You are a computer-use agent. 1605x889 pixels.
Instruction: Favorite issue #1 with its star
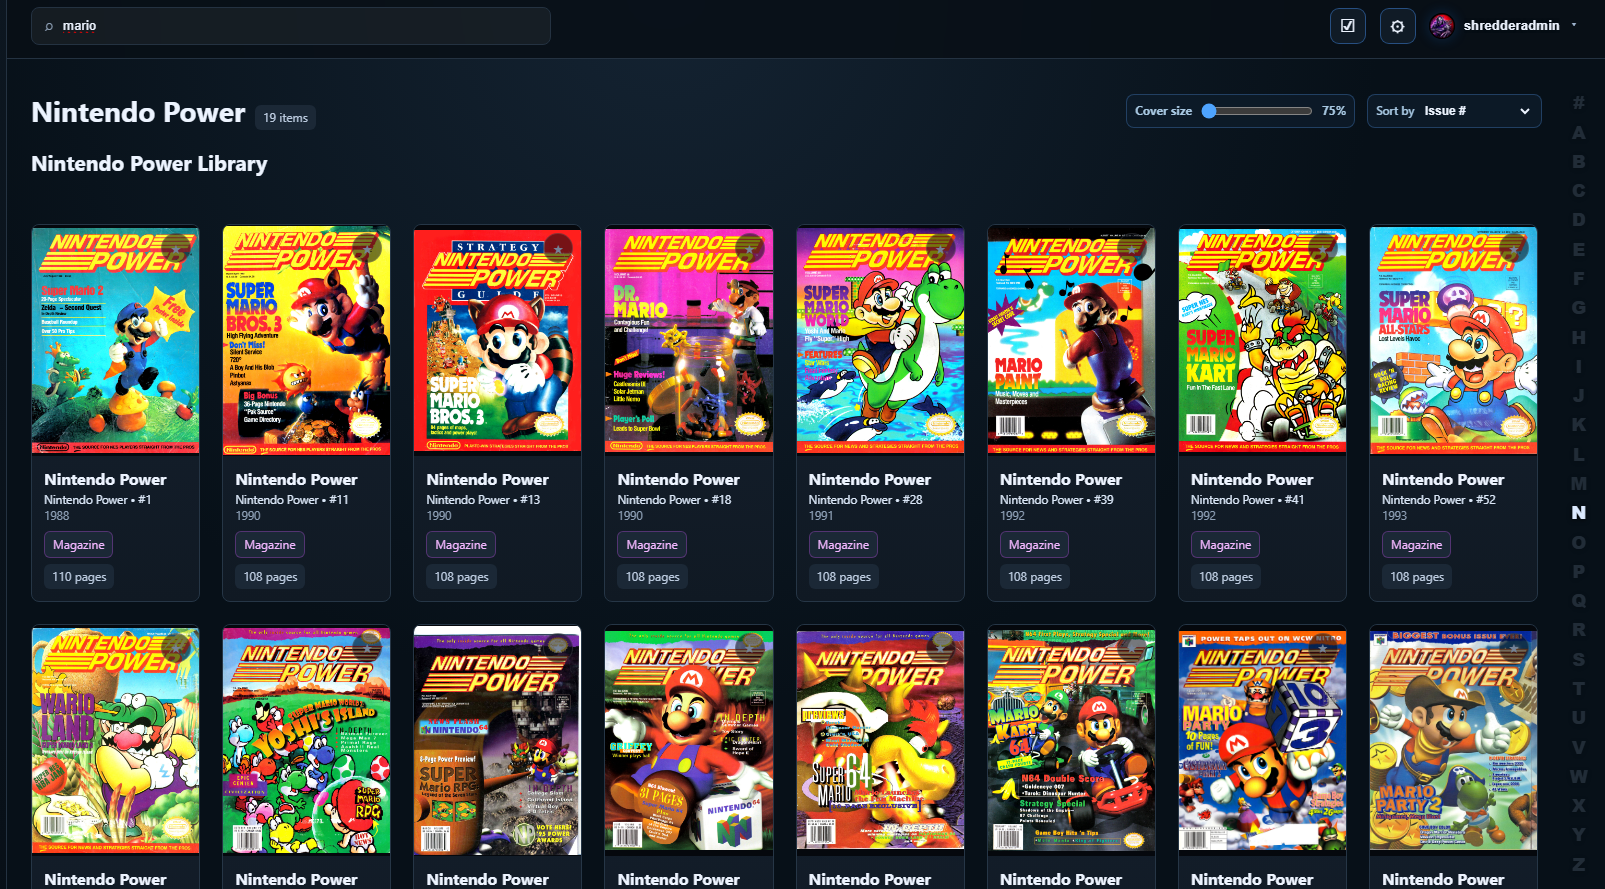pyautogui.click(x=176, y=248)
